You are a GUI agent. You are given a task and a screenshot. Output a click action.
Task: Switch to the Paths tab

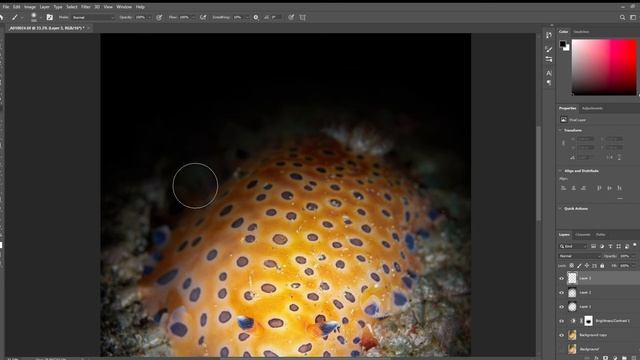(x=600, y=235)
